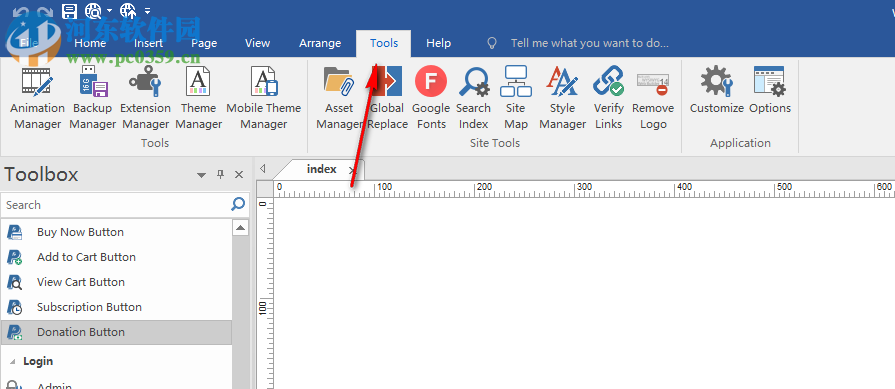Click the Toolbox Search input field
The height and width of the screenshot is (389, 895).
pyautogui.click(x=114, y=205)
